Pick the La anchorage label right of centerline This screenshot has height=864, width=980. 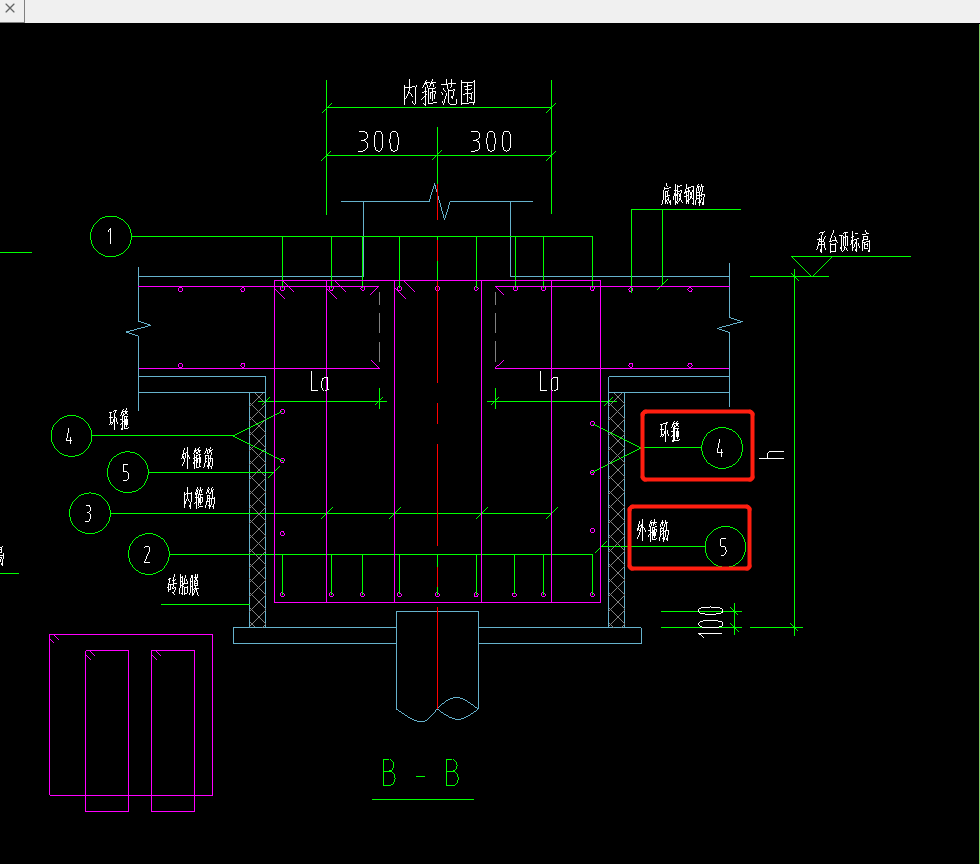click(549, 381)
